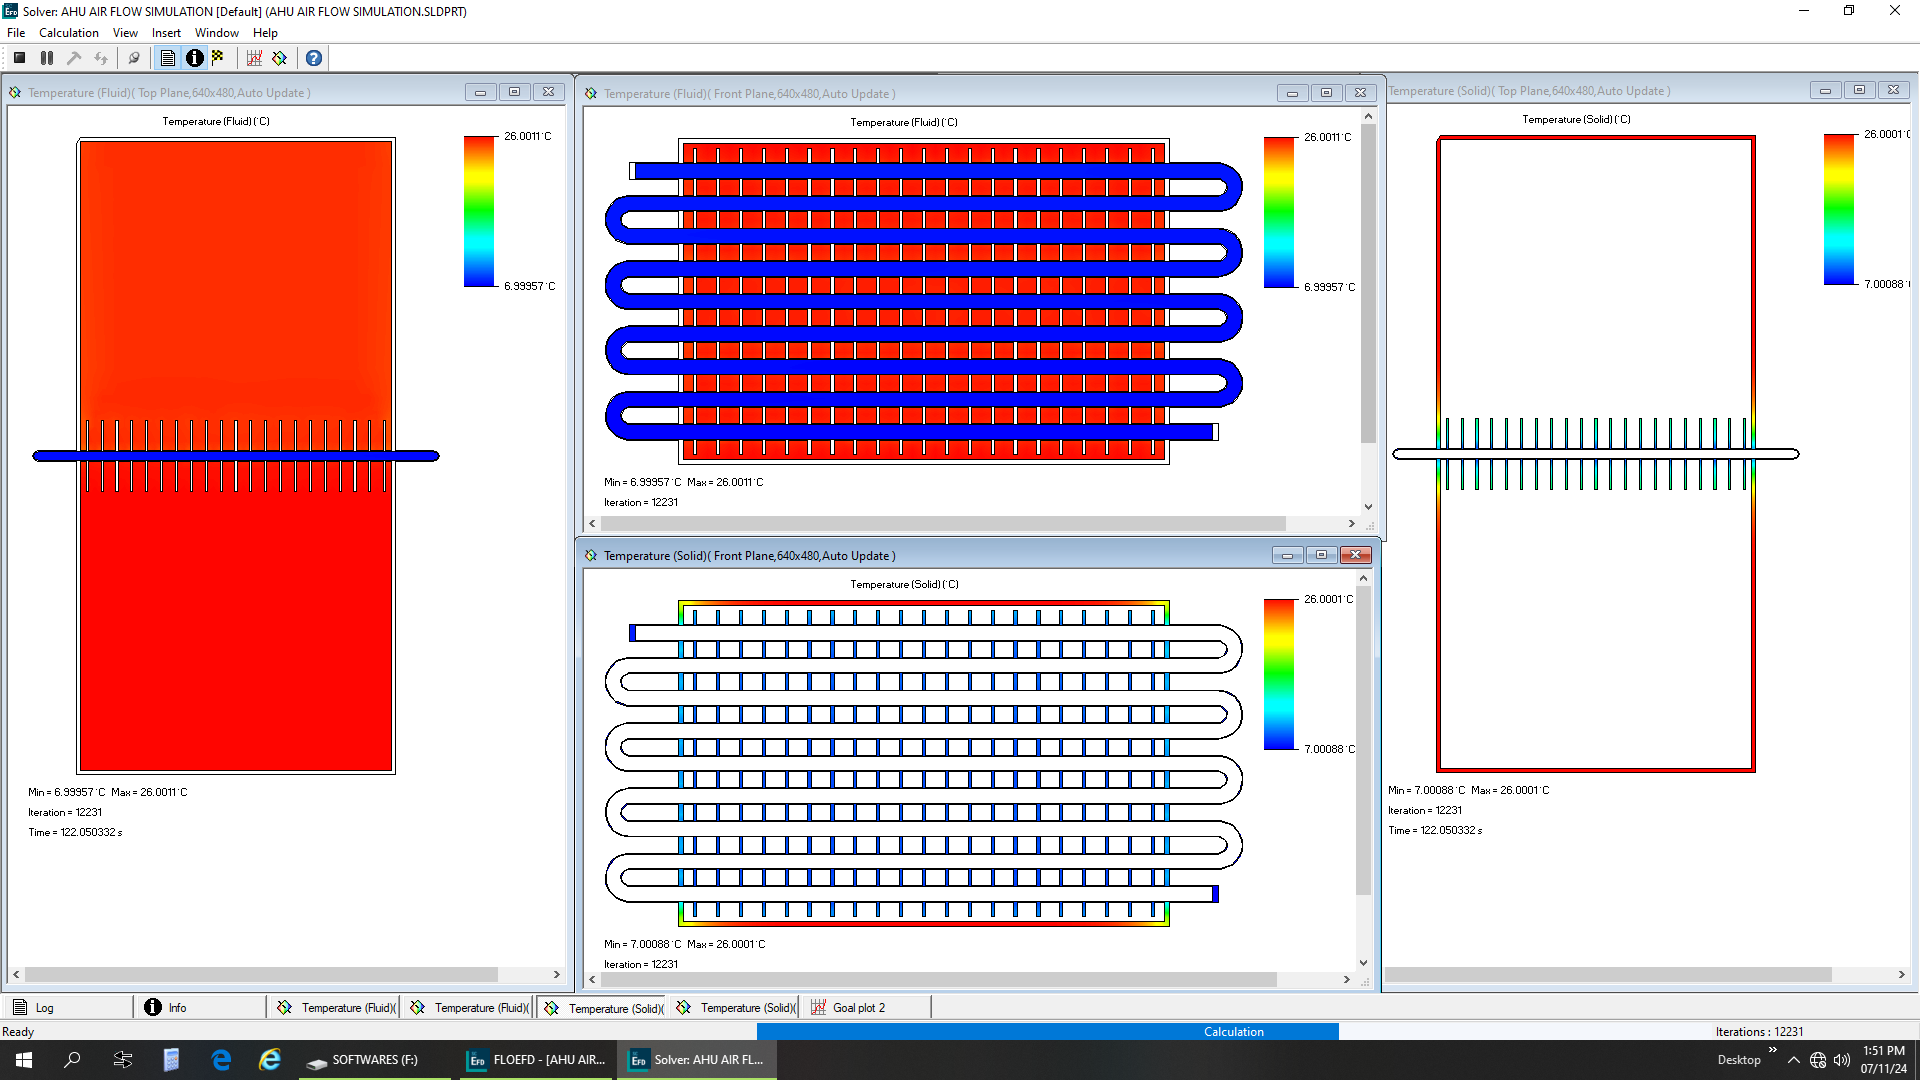Click right scroll arrow of Fluid Top Plane window

pos(557,974)
